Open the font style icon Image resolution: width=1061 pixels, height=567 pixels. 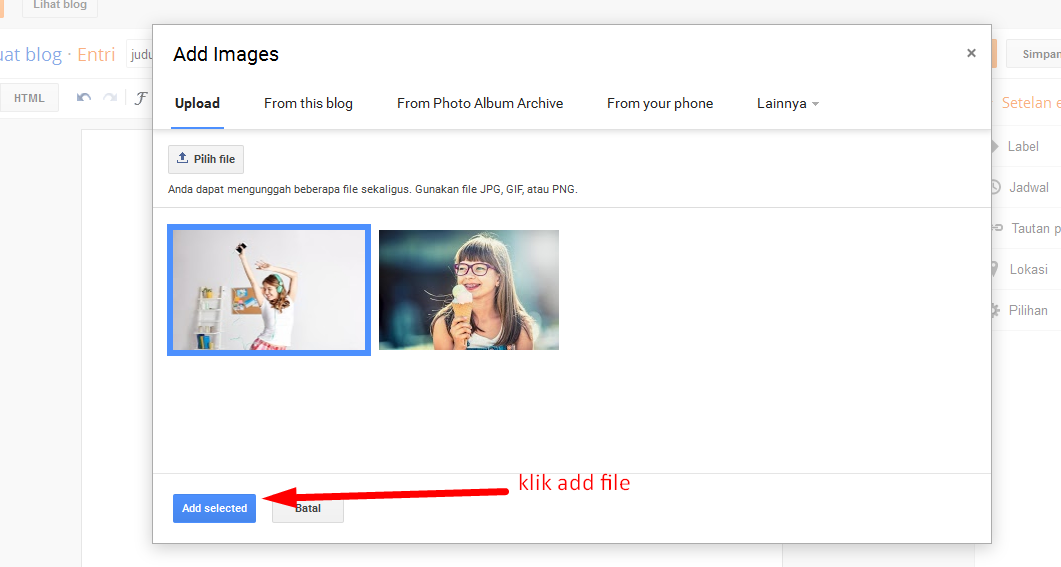(140, 98)
